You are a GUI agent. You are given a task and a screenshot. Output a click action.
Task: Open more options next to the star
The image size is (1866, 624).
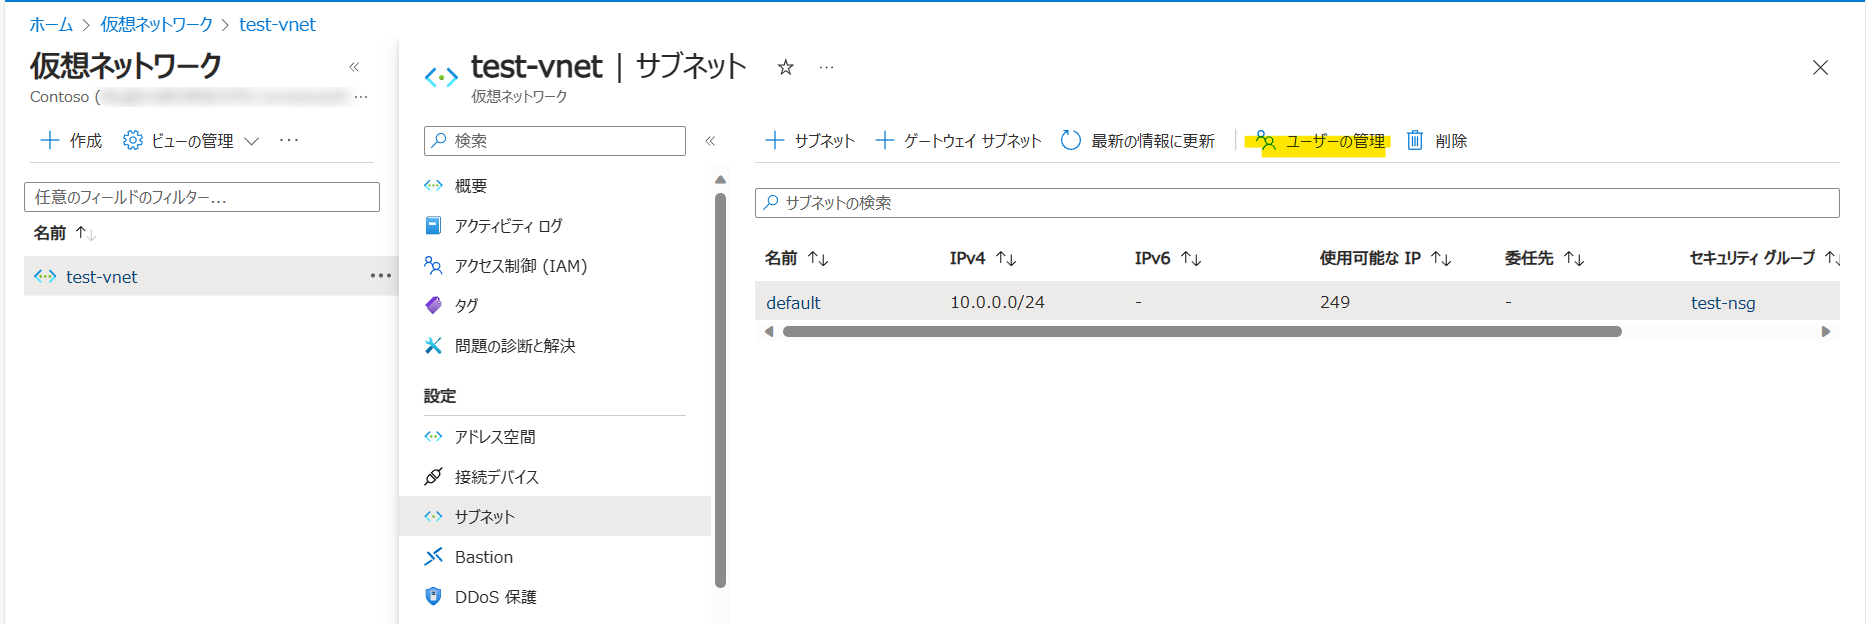pyautogui.click(x=826, y=67)
